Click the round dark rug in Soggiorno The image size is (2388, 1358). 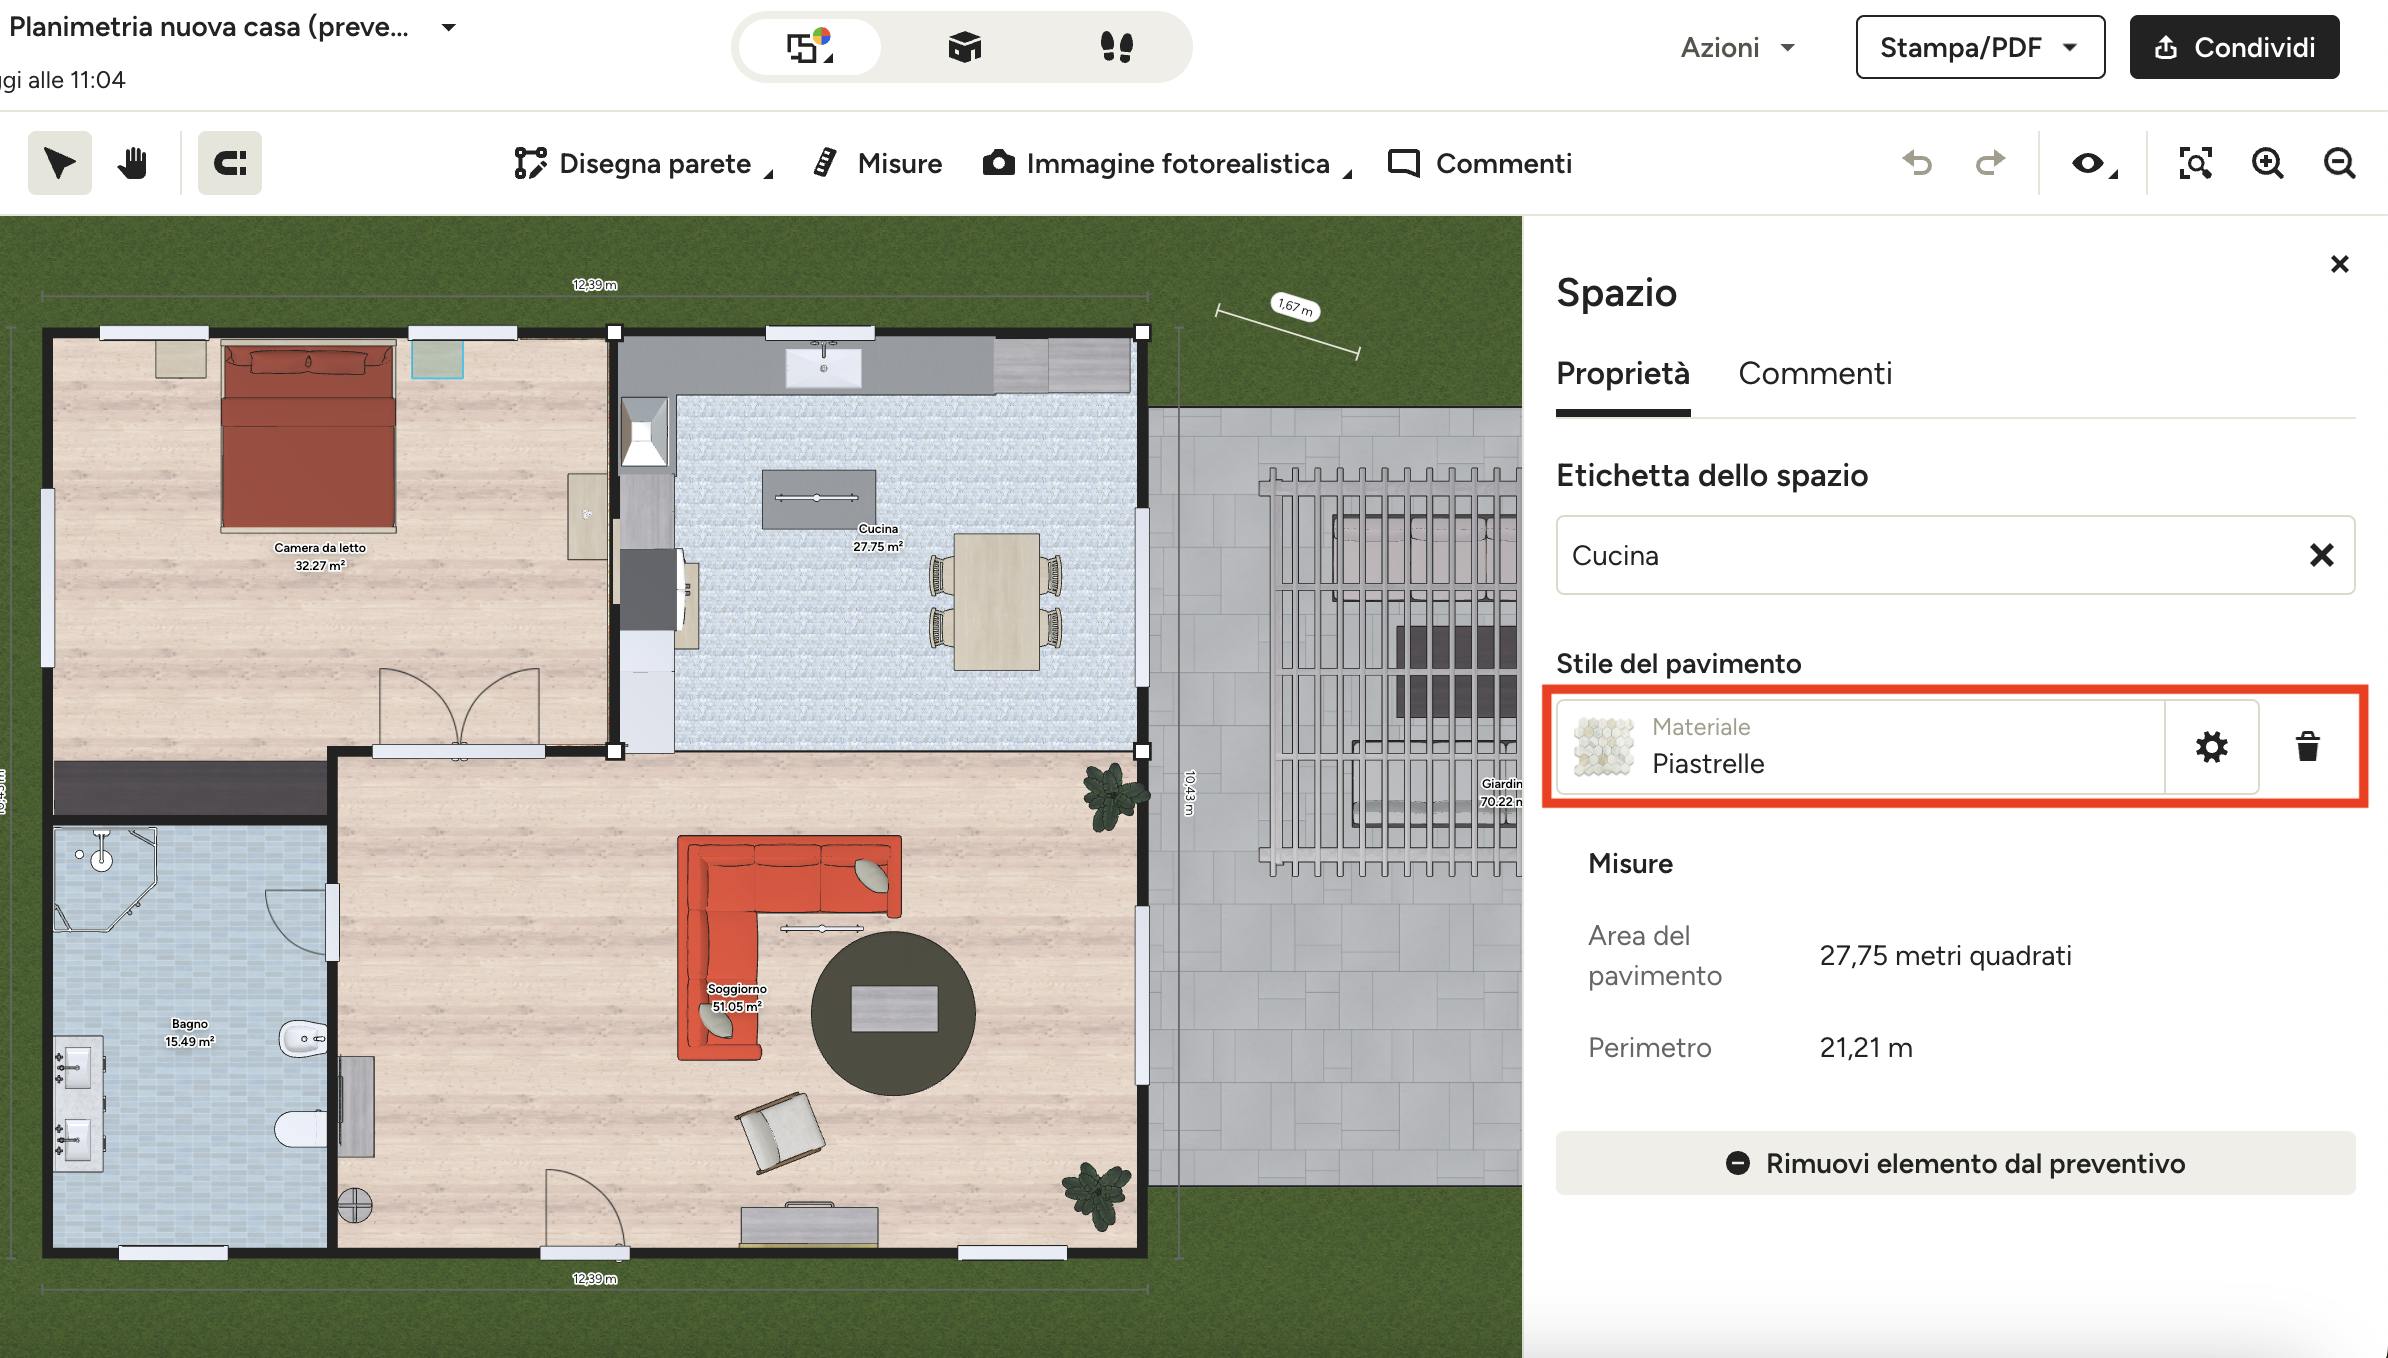tap(893, 1013)
